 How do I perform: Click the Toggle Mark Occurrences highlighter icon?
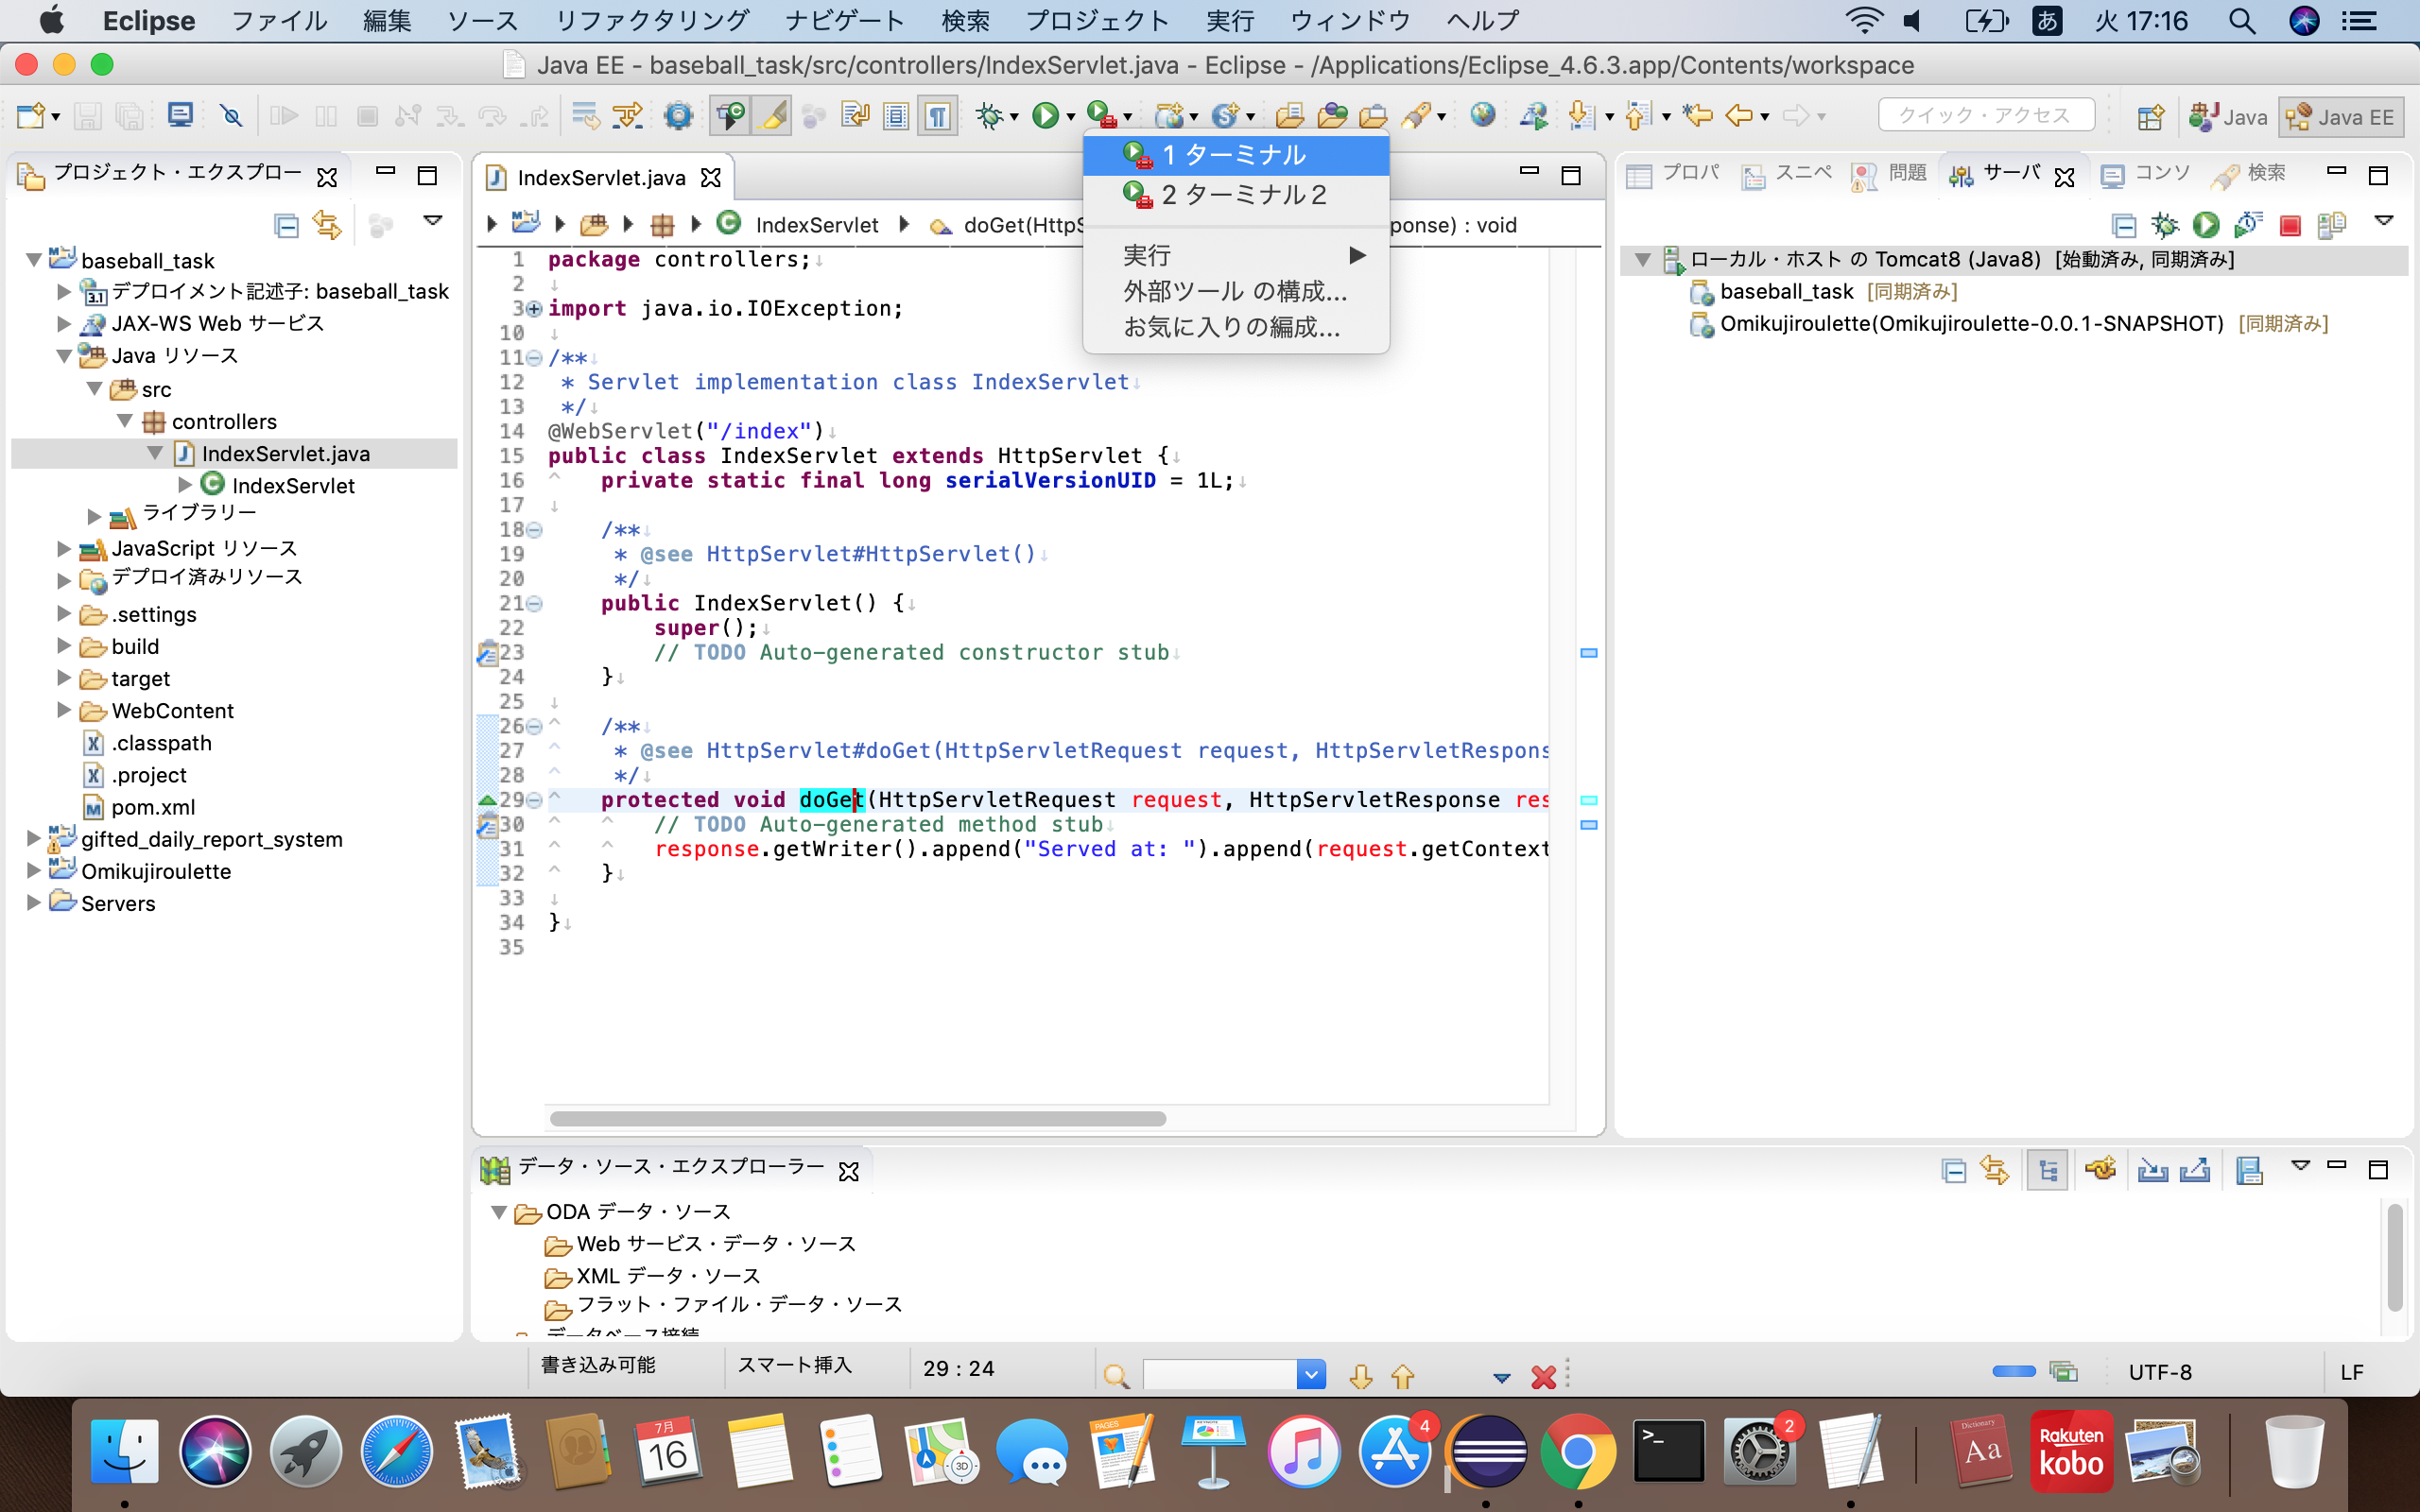pyautogui.click(x=773, y=116)
